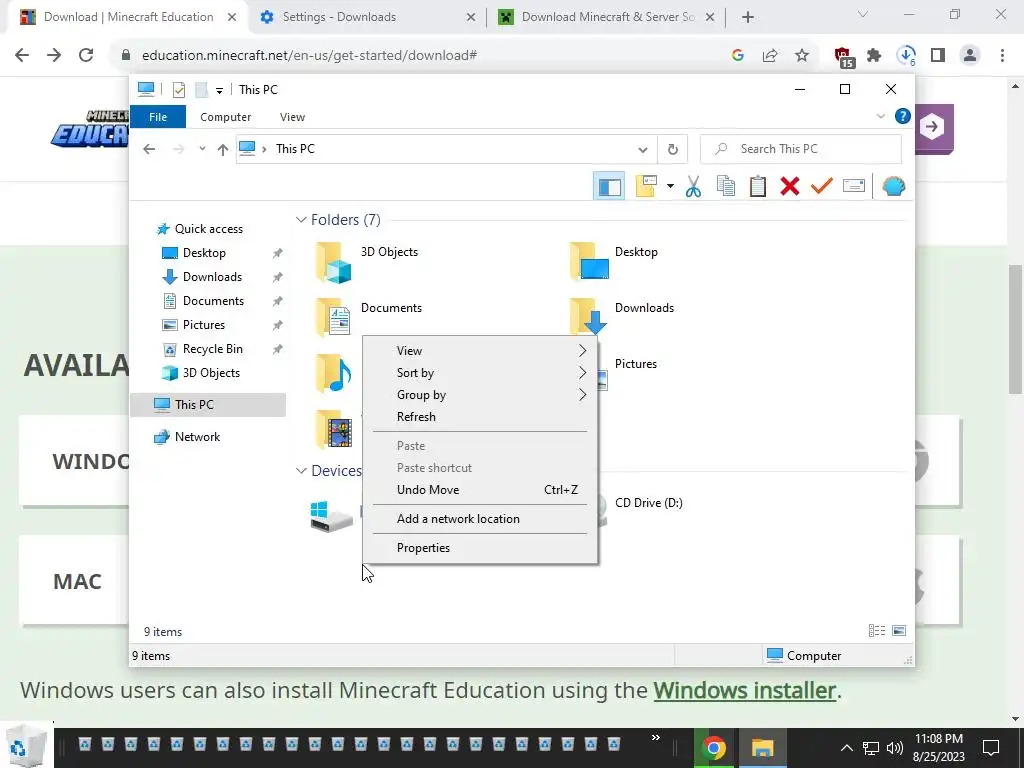1024x768 pixels.
Task: Open the Group by submenu
Action: [480, 395]
